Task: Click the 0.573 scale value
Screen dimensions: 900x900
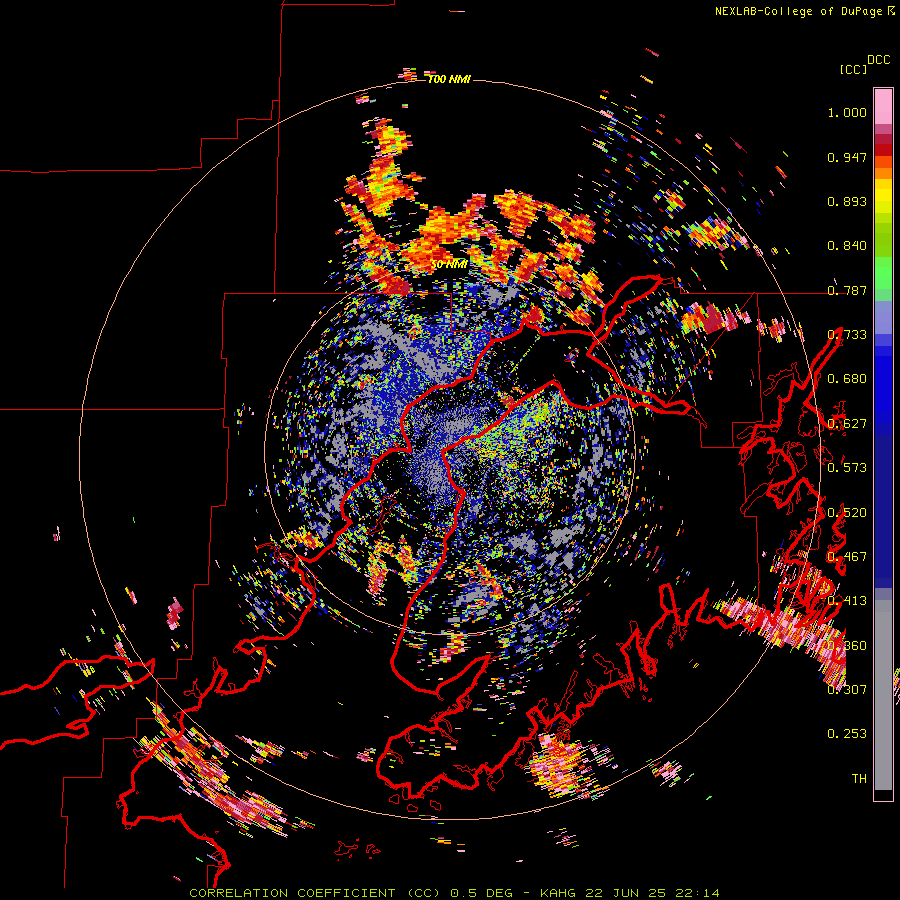Action: coord(847,468)
